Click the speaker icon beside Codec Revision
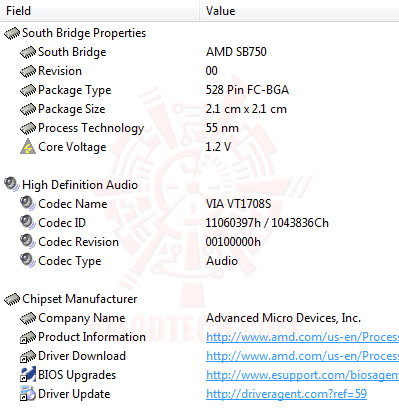This screenshot has height=414, width=399. pyautogui.click(x=28, y=241)
